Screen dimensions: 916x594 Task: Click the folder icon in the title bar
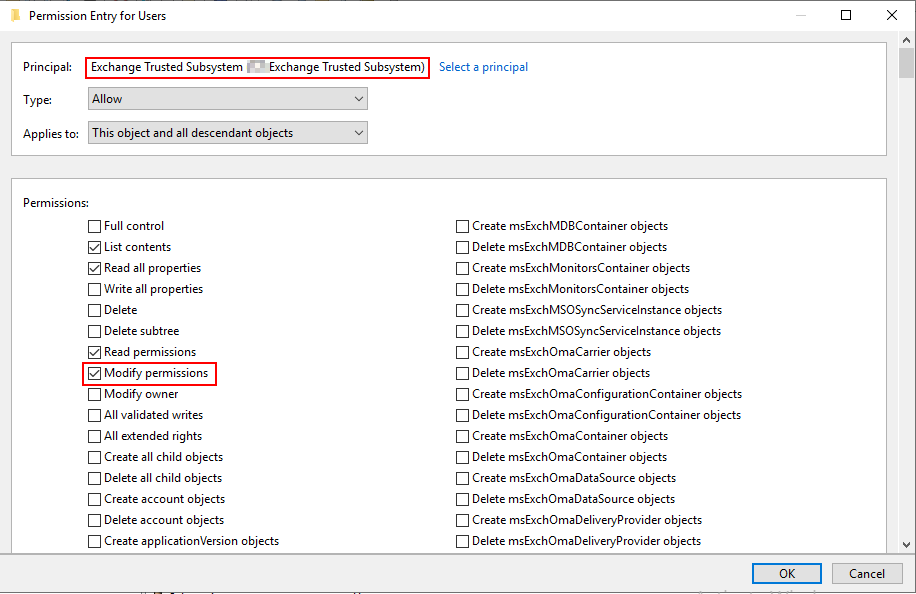(16, 15)
